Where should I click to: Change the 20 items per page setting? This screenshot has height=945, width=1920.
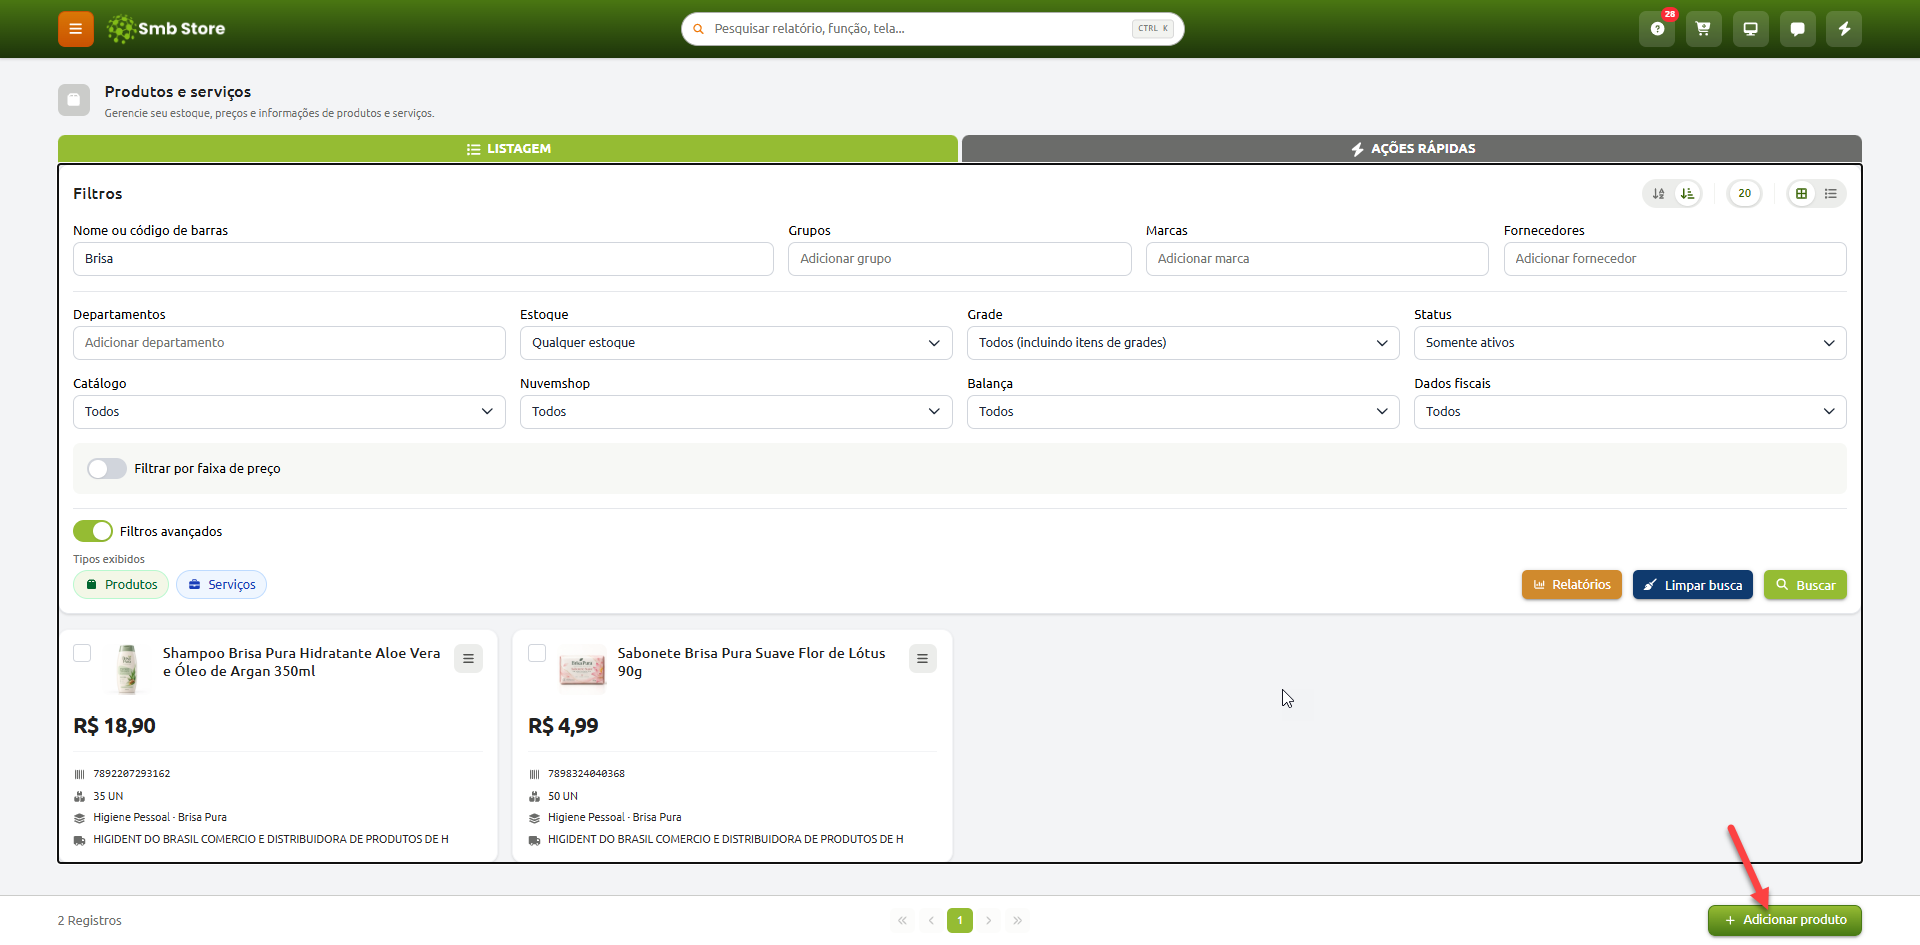click(x=1745, y=194)
